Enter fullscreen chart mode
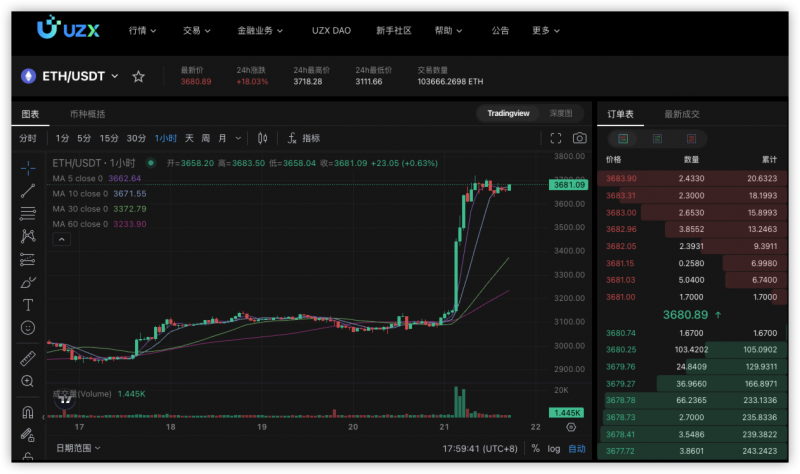 (556, 138)
